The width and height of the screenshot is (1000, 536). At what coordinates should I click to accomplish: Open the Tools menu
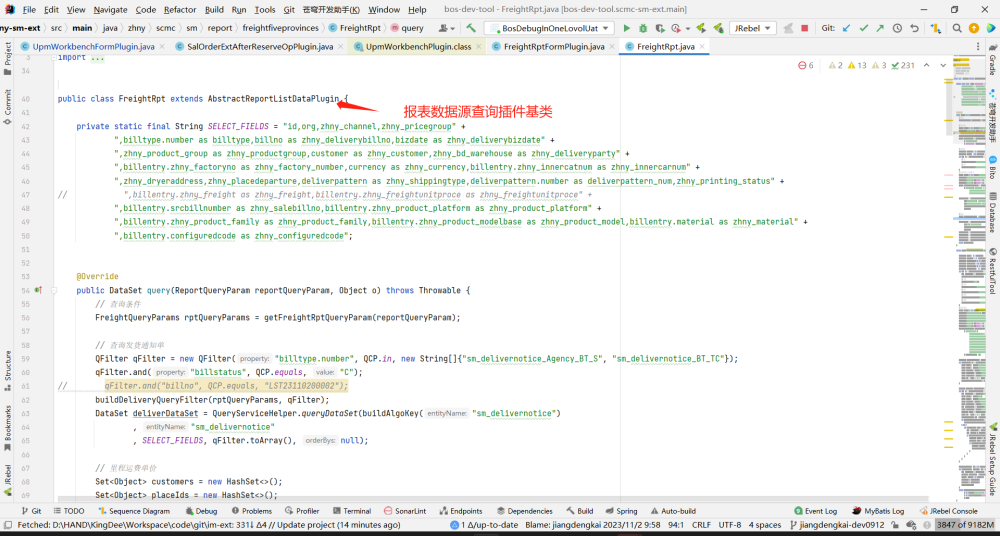pyautogui.click(x=265, y=10)
